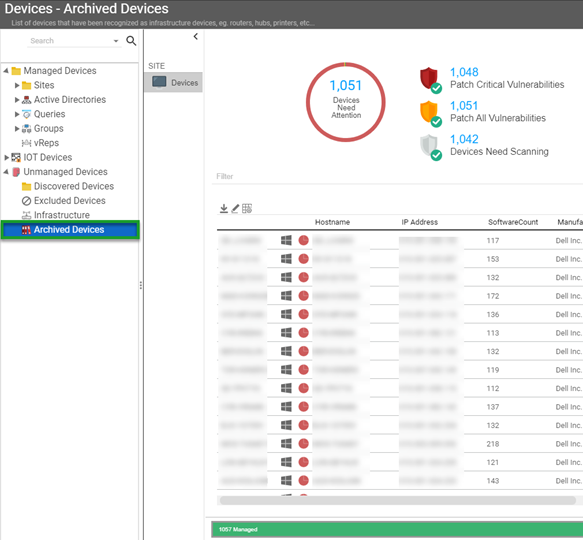The height and width of the screenshot is (540, 583).
Task: Expand the Active Directories node
Action: [17, 100]
